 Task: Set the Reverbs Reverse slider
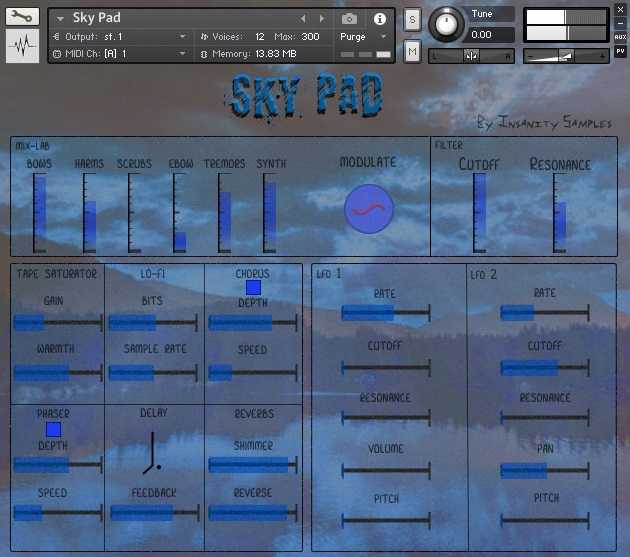click(x=253, y=513)
